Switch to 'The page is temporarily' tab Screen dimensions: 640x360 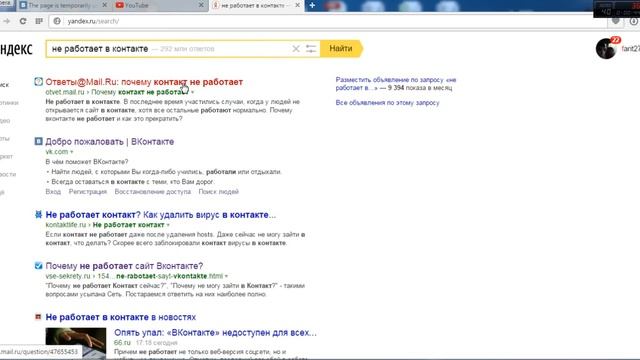click(63, 5)
